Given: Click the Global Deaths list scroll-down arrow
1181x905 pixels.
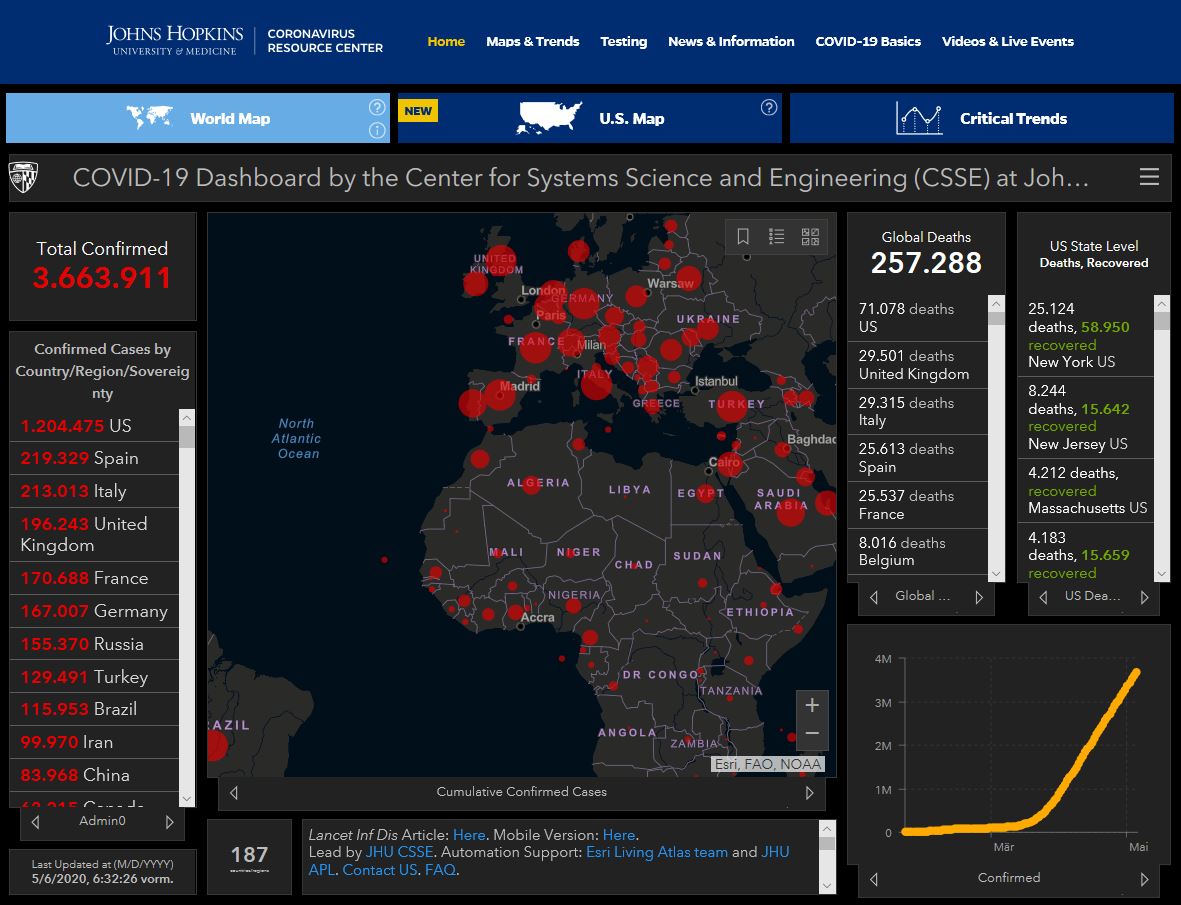Looking at the screenshot, I should (996, 574).
